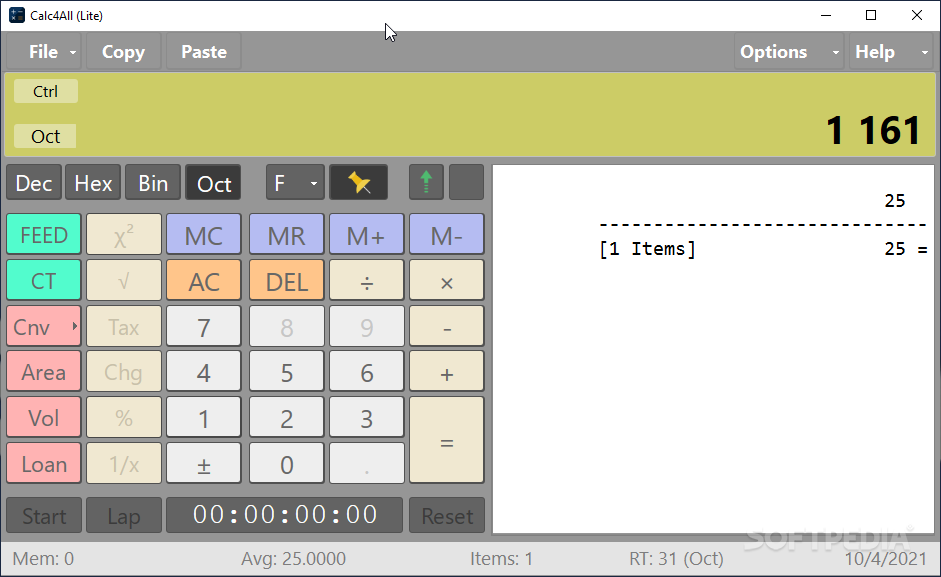The height and width of the screenshot is (577, 941).
Task: Click the AC all clear key
Action: click(x=203, y=280)
